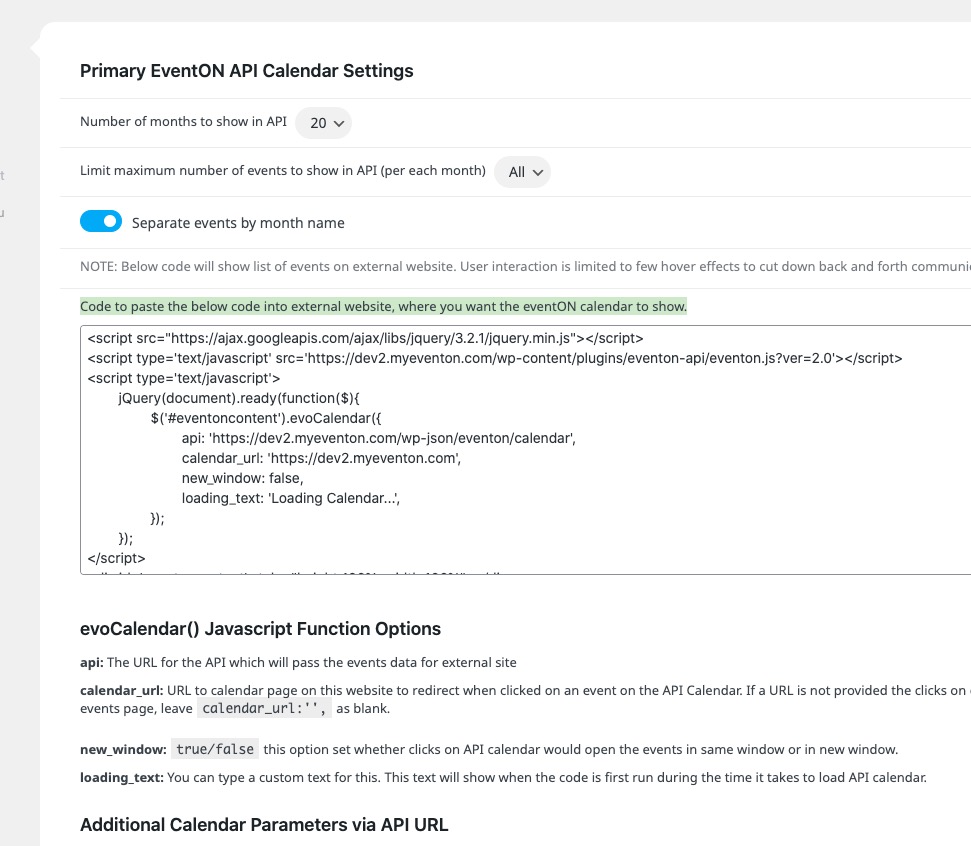Click the calendar_url:'', inline code snippet

(264, 708)
